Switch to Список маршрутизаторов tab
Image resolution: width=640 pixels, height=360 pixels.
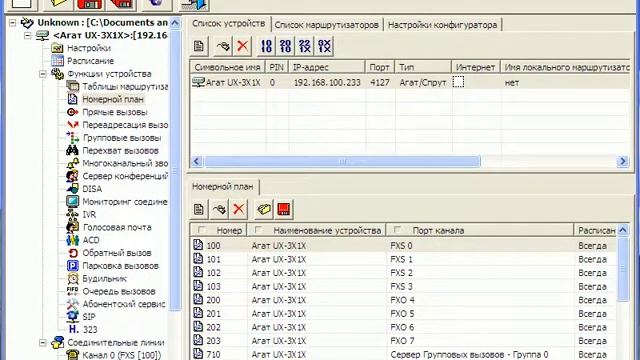coord(327,25)
